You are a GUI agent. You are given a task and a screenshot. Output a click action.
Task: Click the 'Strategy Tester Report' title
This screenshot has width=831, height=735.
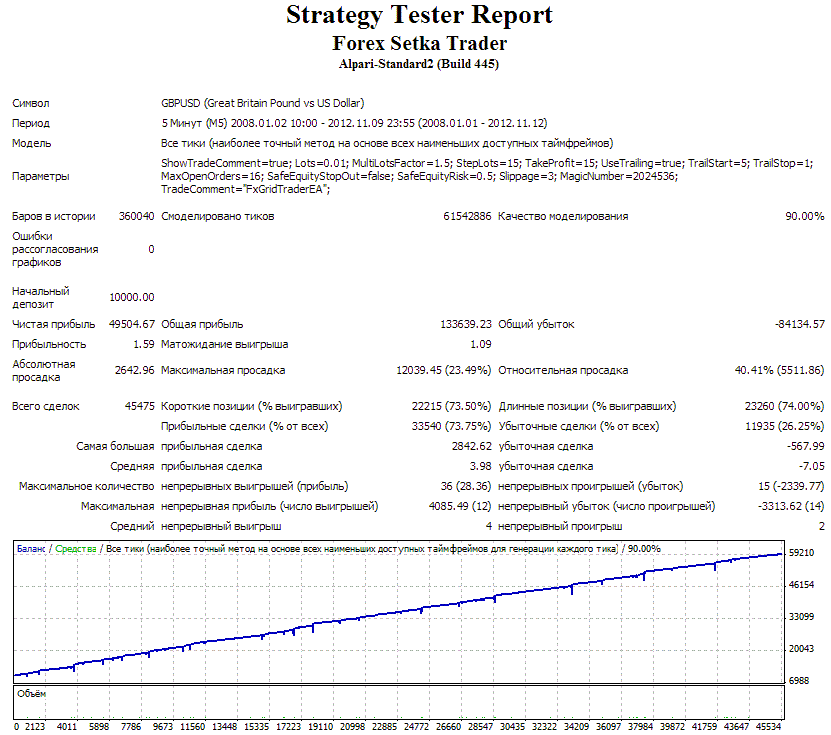coord(419,16)
